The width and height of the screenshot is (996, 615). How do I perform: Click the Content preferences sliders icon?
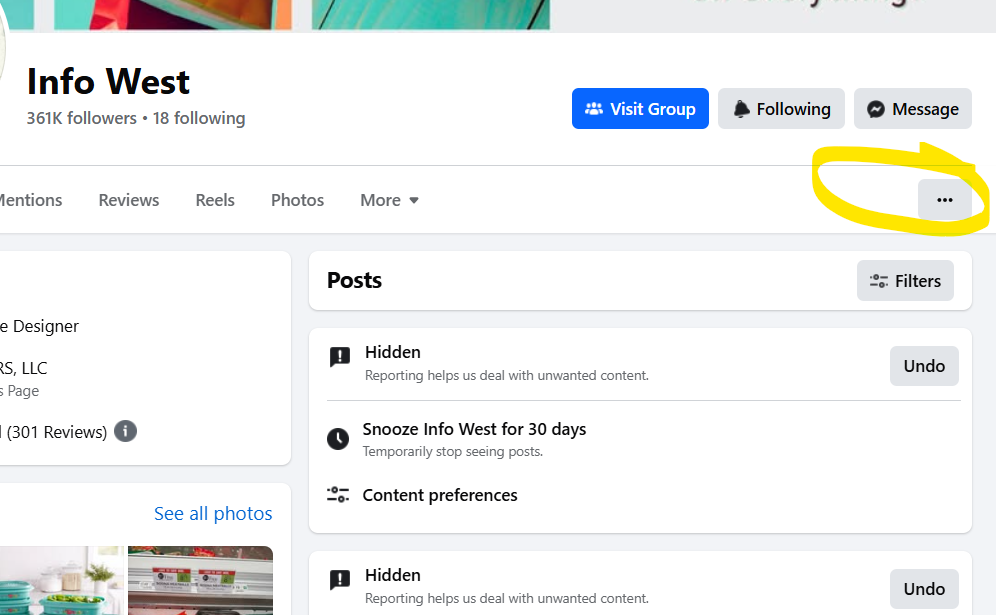tap(339, 495)
